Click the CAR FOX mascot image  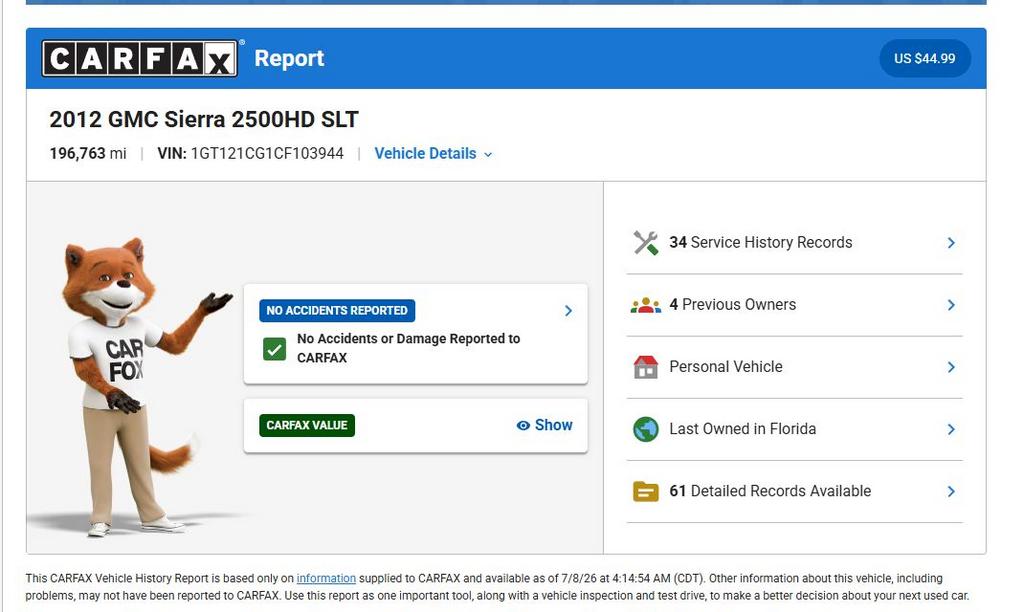click(x=137, y=387)
